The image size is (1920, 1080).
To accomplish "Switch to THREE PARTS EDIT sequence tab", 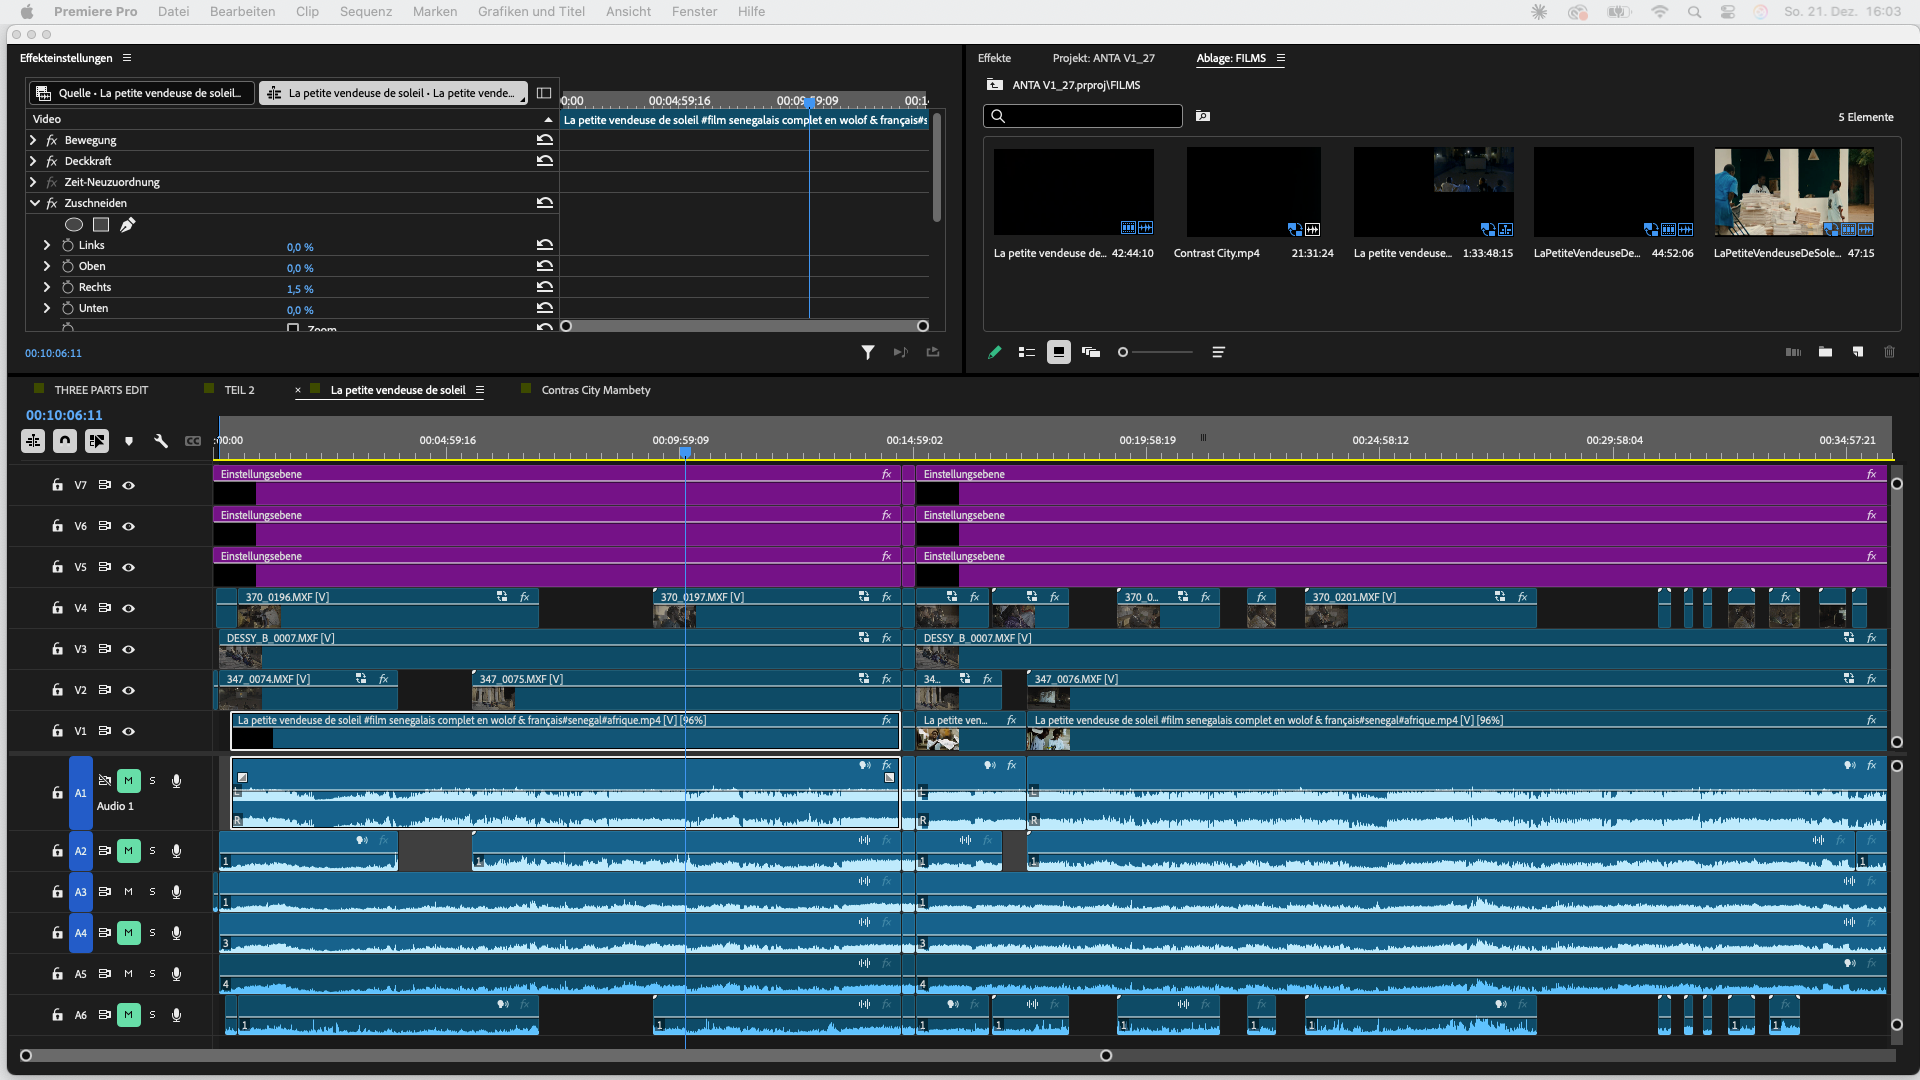I will click(101, 390).
